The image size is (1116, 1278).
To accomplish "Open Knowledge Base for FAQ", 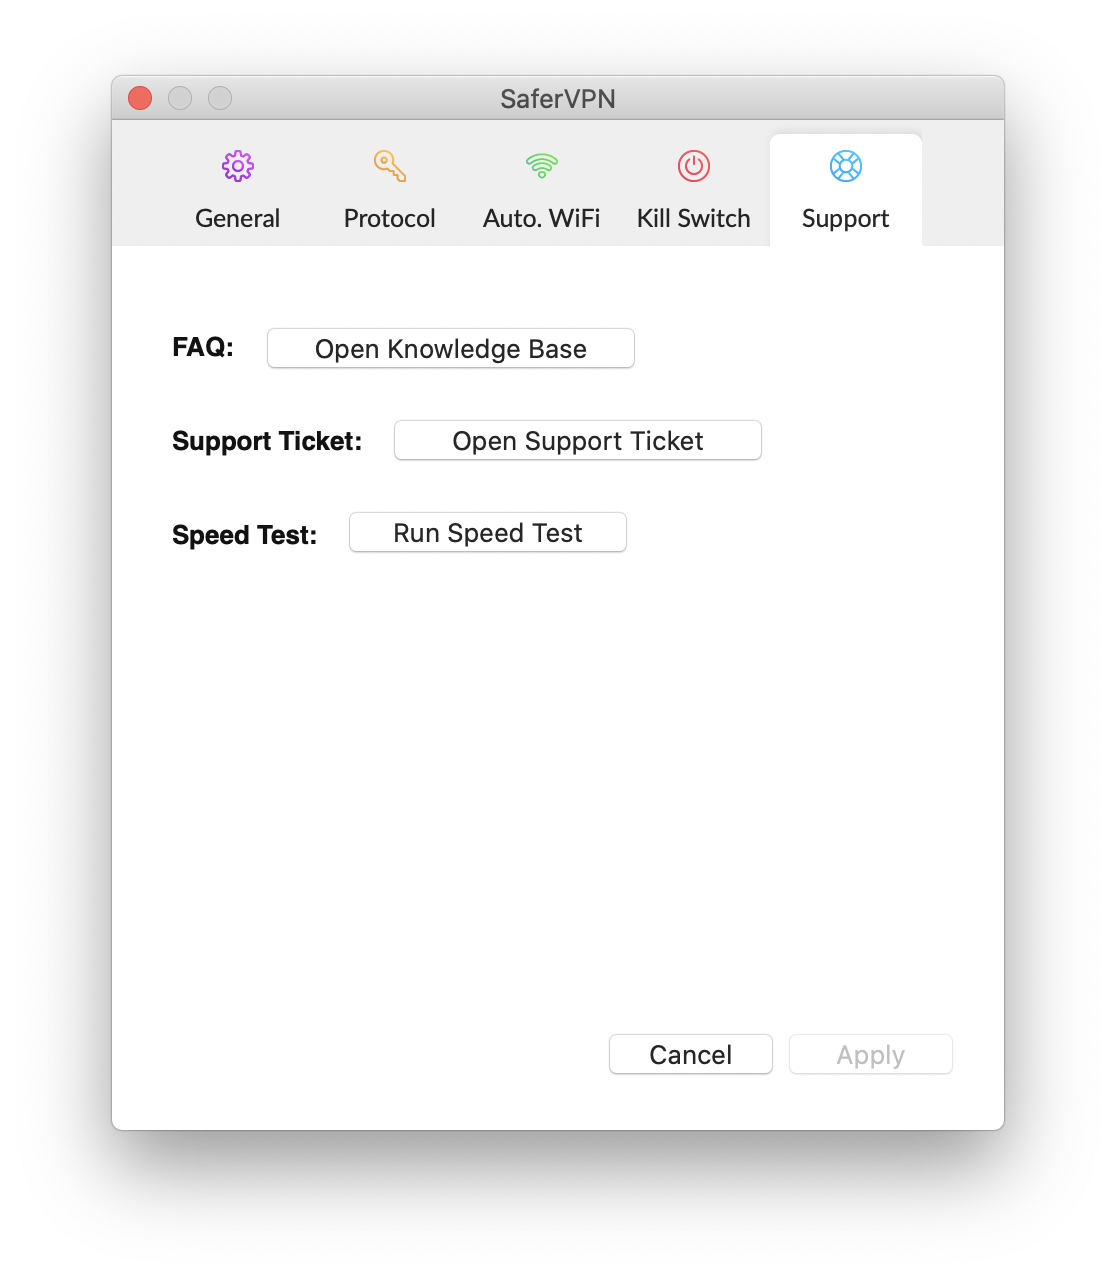I will (x=451, y=348).
